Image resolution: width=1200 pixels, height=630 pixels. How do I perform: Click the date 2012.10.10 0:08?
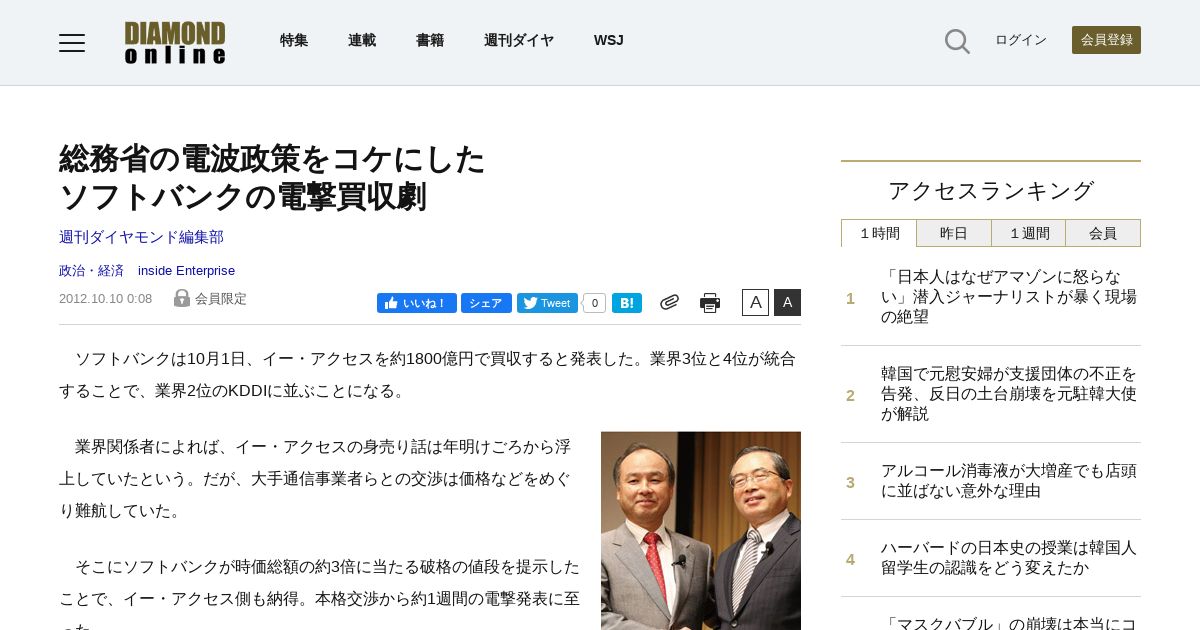point(105,298)
